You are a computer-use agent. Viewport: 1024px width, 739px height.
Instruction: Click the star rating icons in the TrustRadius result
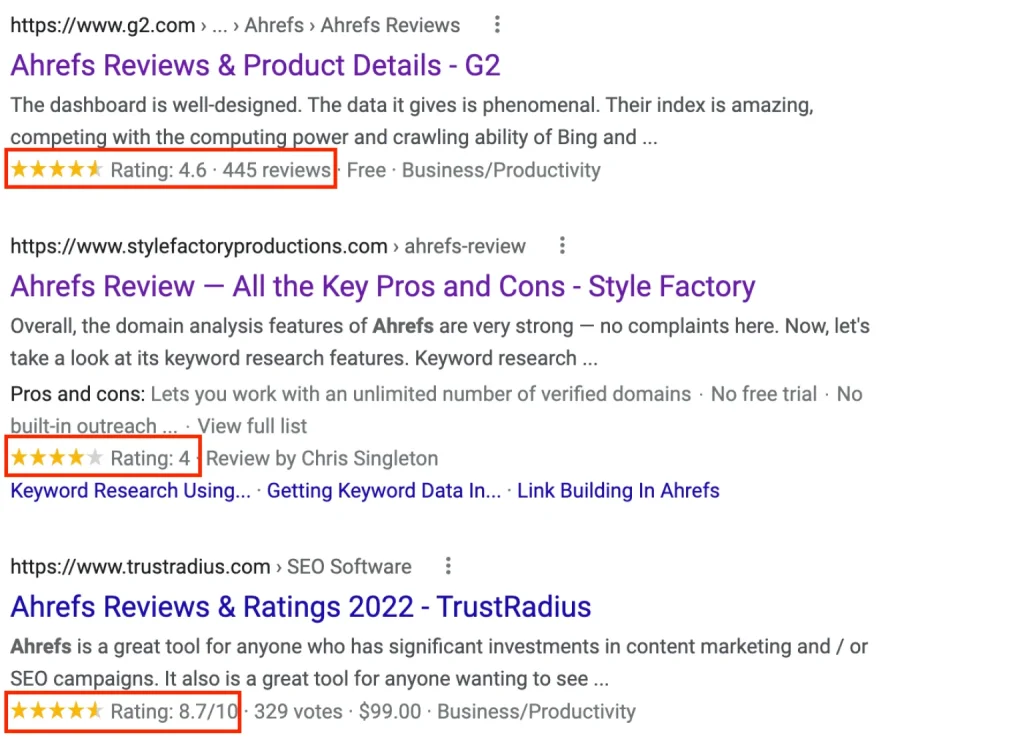tap(57, 710)
